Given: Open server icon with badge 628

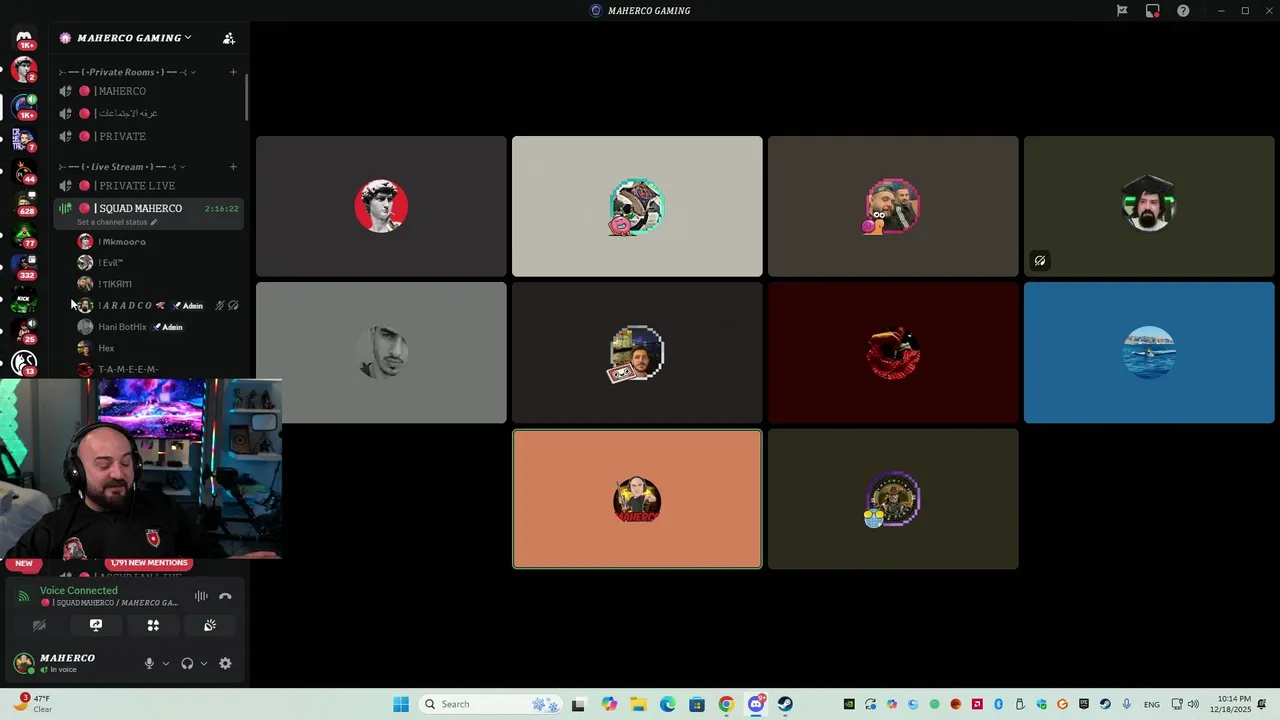Looking at the screenshot, I should pyautogui.click(x=24, y=203).
